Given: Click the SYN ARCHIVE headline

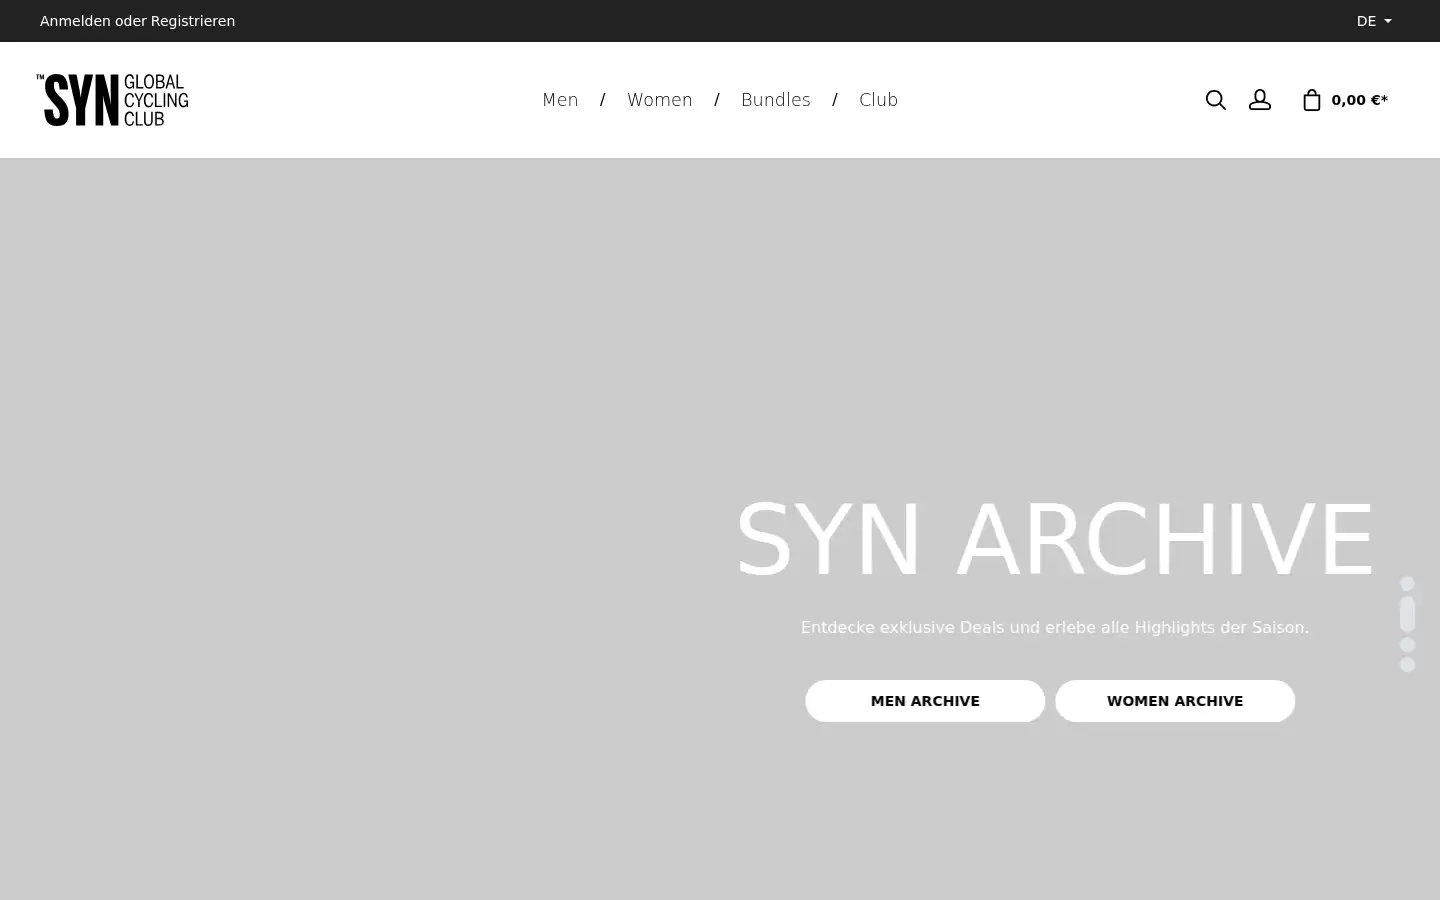Looking at the screenshot, I should 1055,540.
